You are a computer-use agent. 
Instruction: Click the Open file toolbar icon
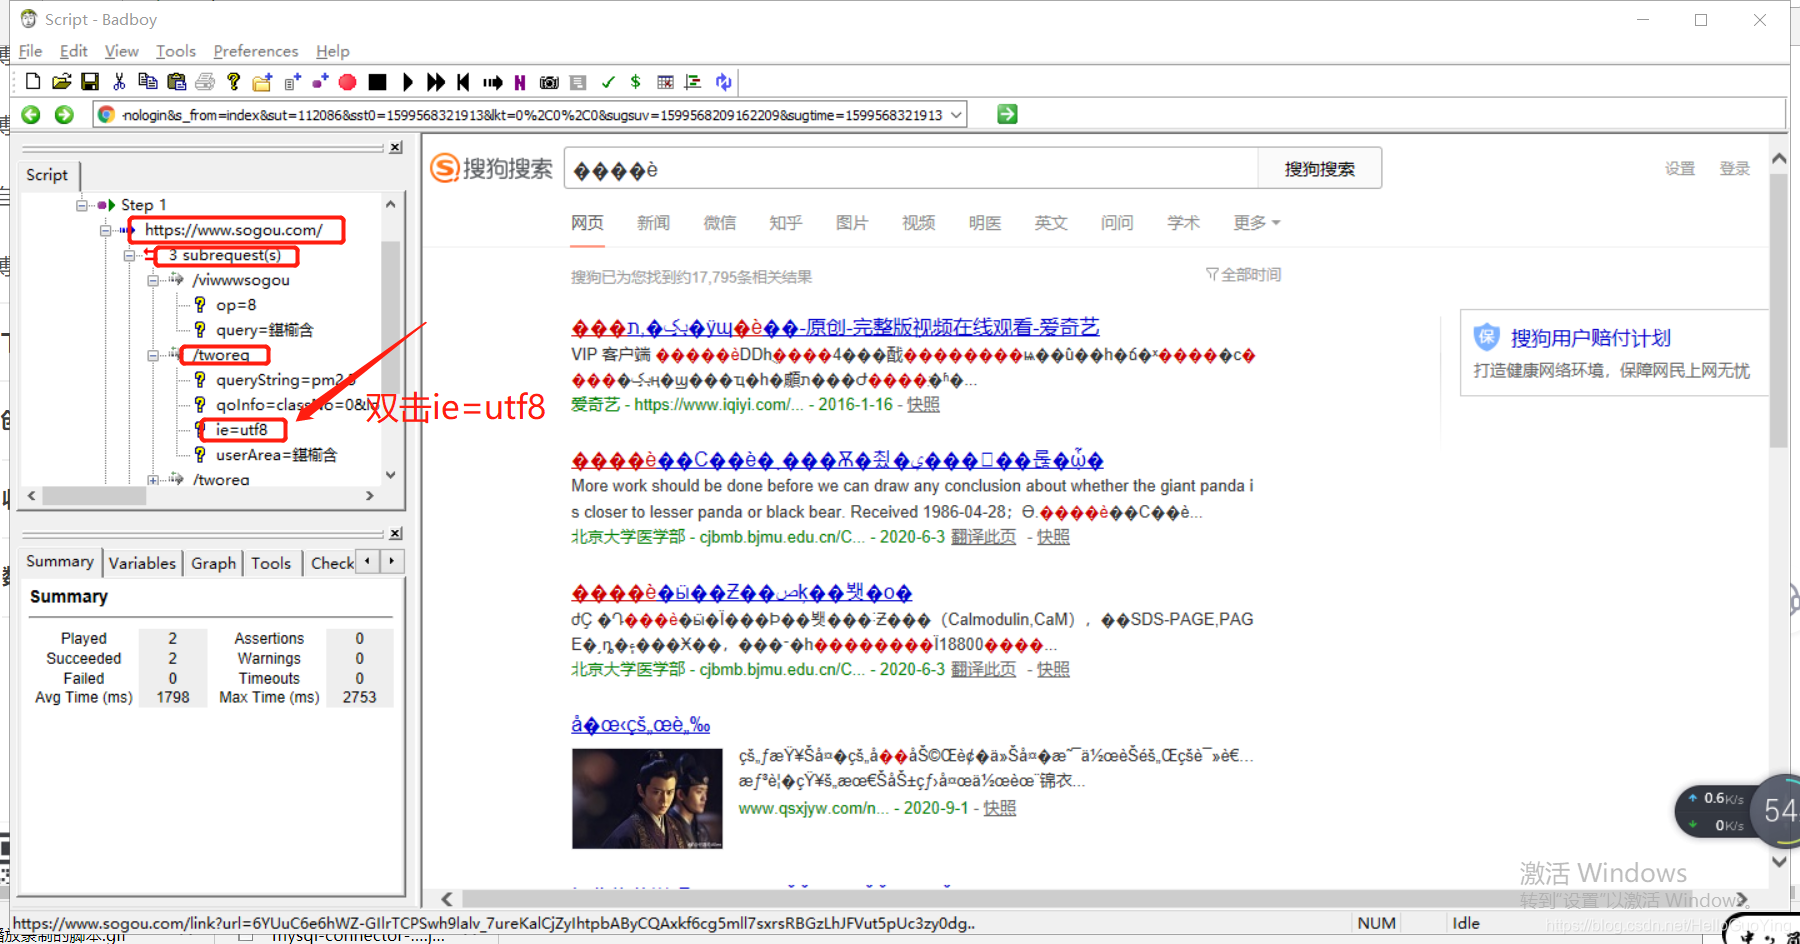coord(61,82)
